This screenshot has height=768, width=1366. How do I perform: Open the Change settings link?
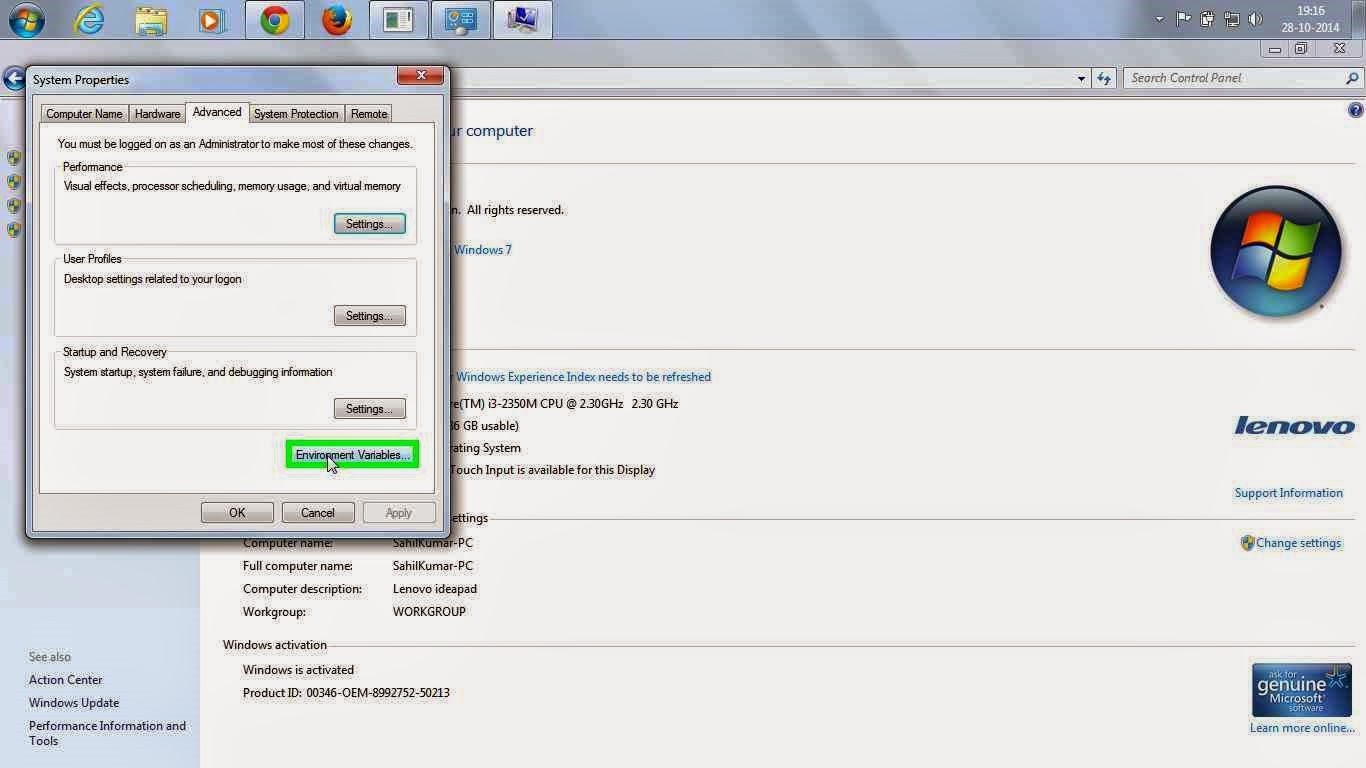1299,542
